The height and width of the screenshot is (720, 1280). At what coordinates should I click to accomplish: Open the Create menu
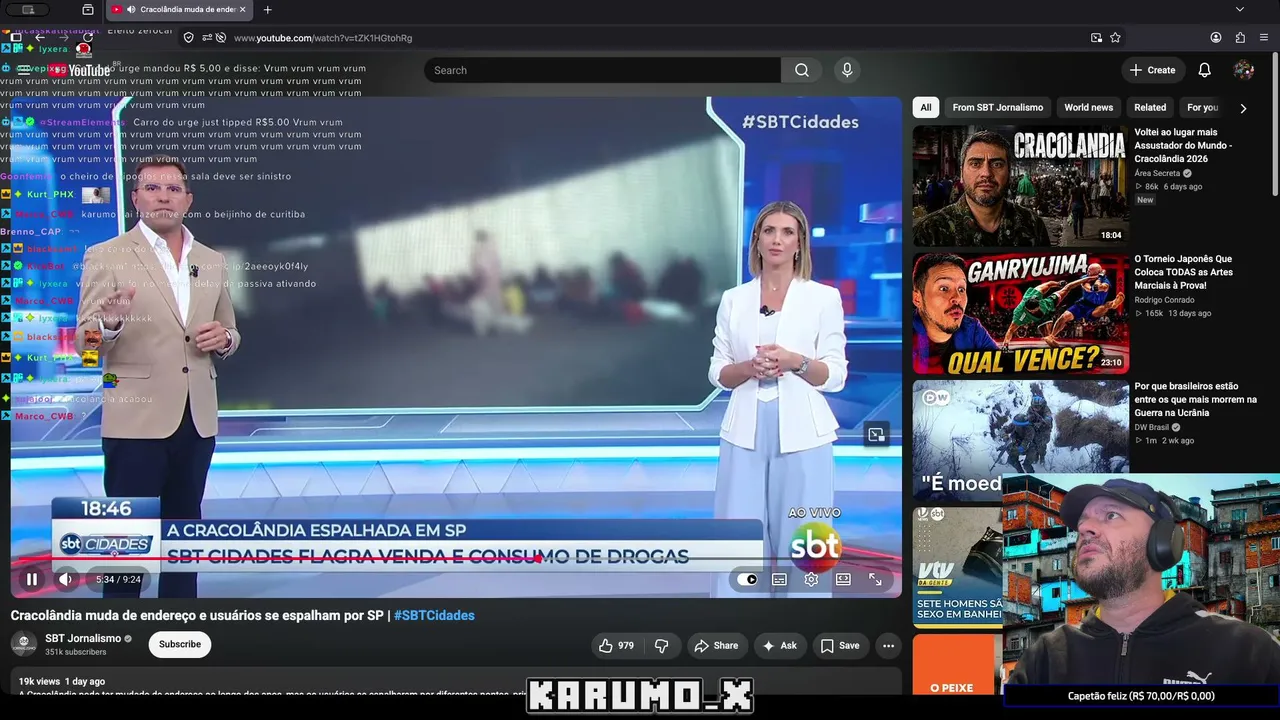coord(1152,70)
